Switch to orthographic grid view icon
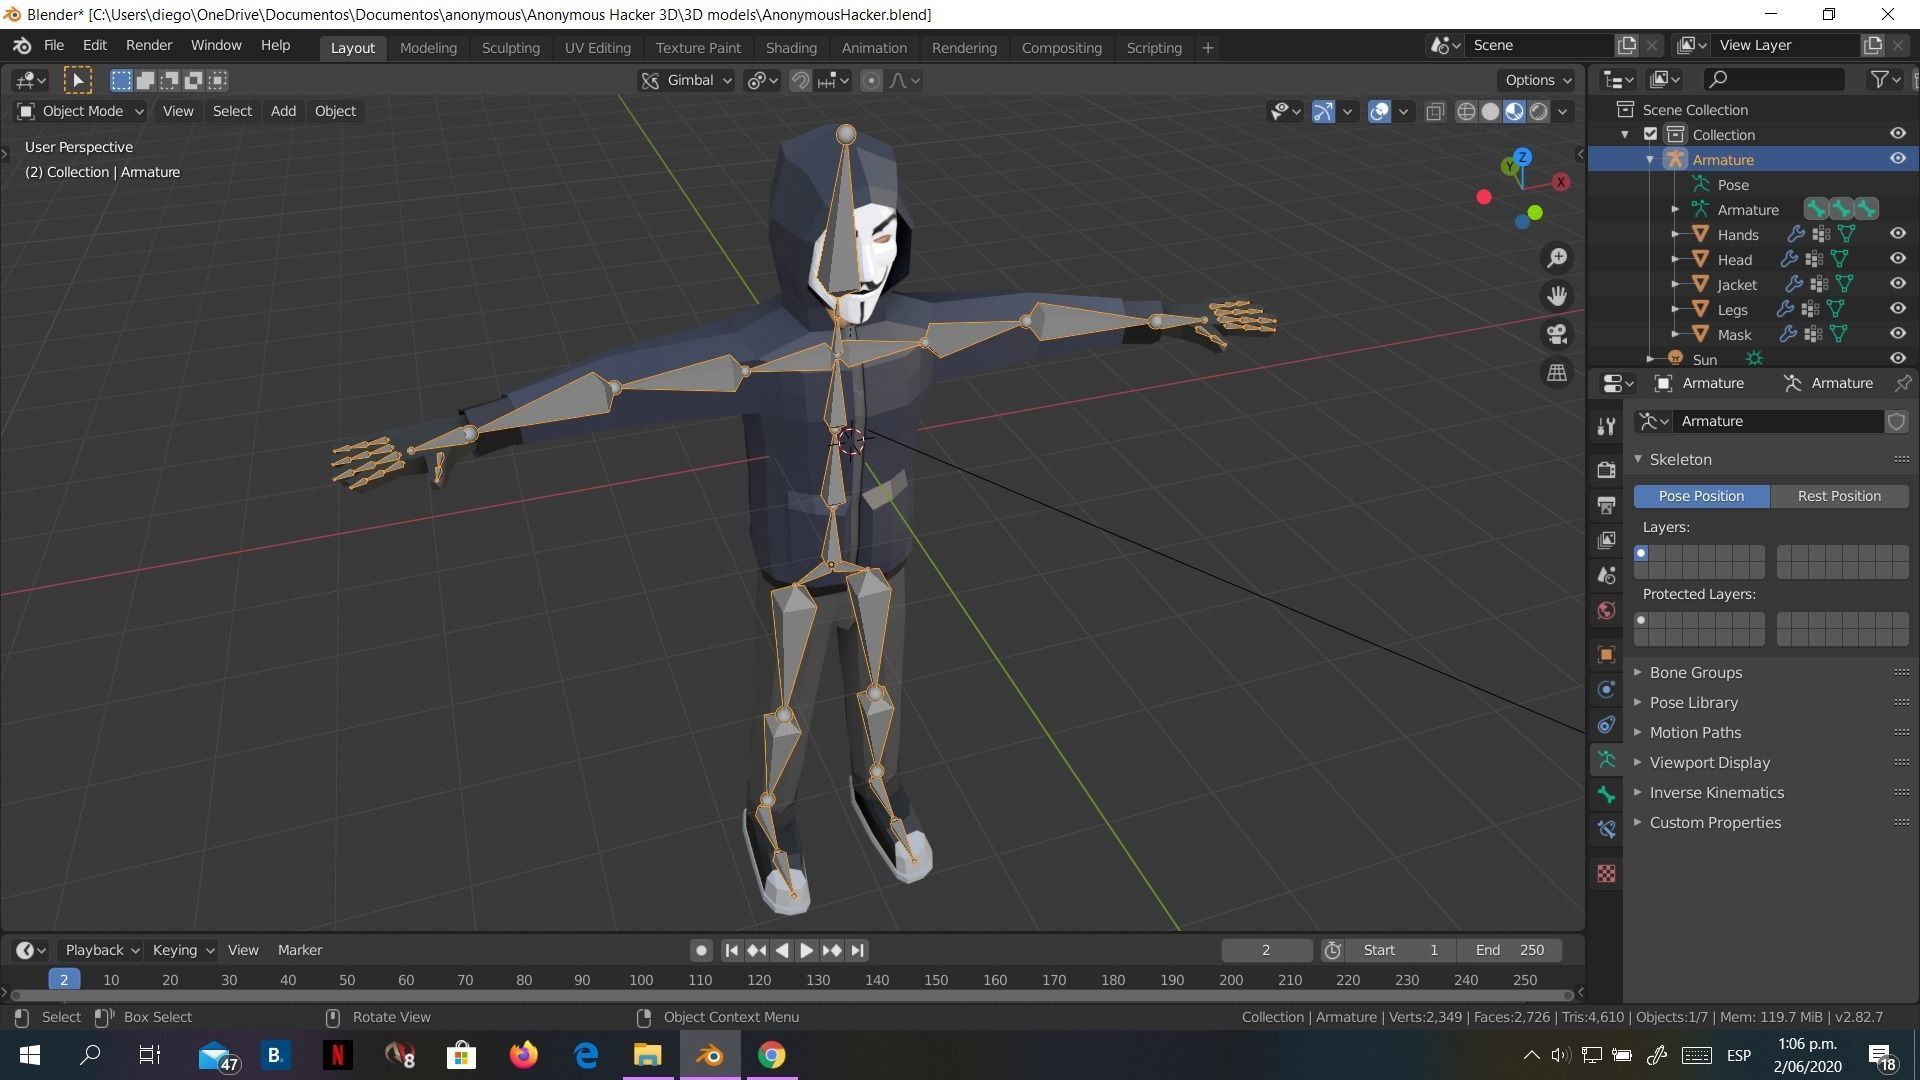This screenshot has height=1080, width=1920. coord(1557,372)
